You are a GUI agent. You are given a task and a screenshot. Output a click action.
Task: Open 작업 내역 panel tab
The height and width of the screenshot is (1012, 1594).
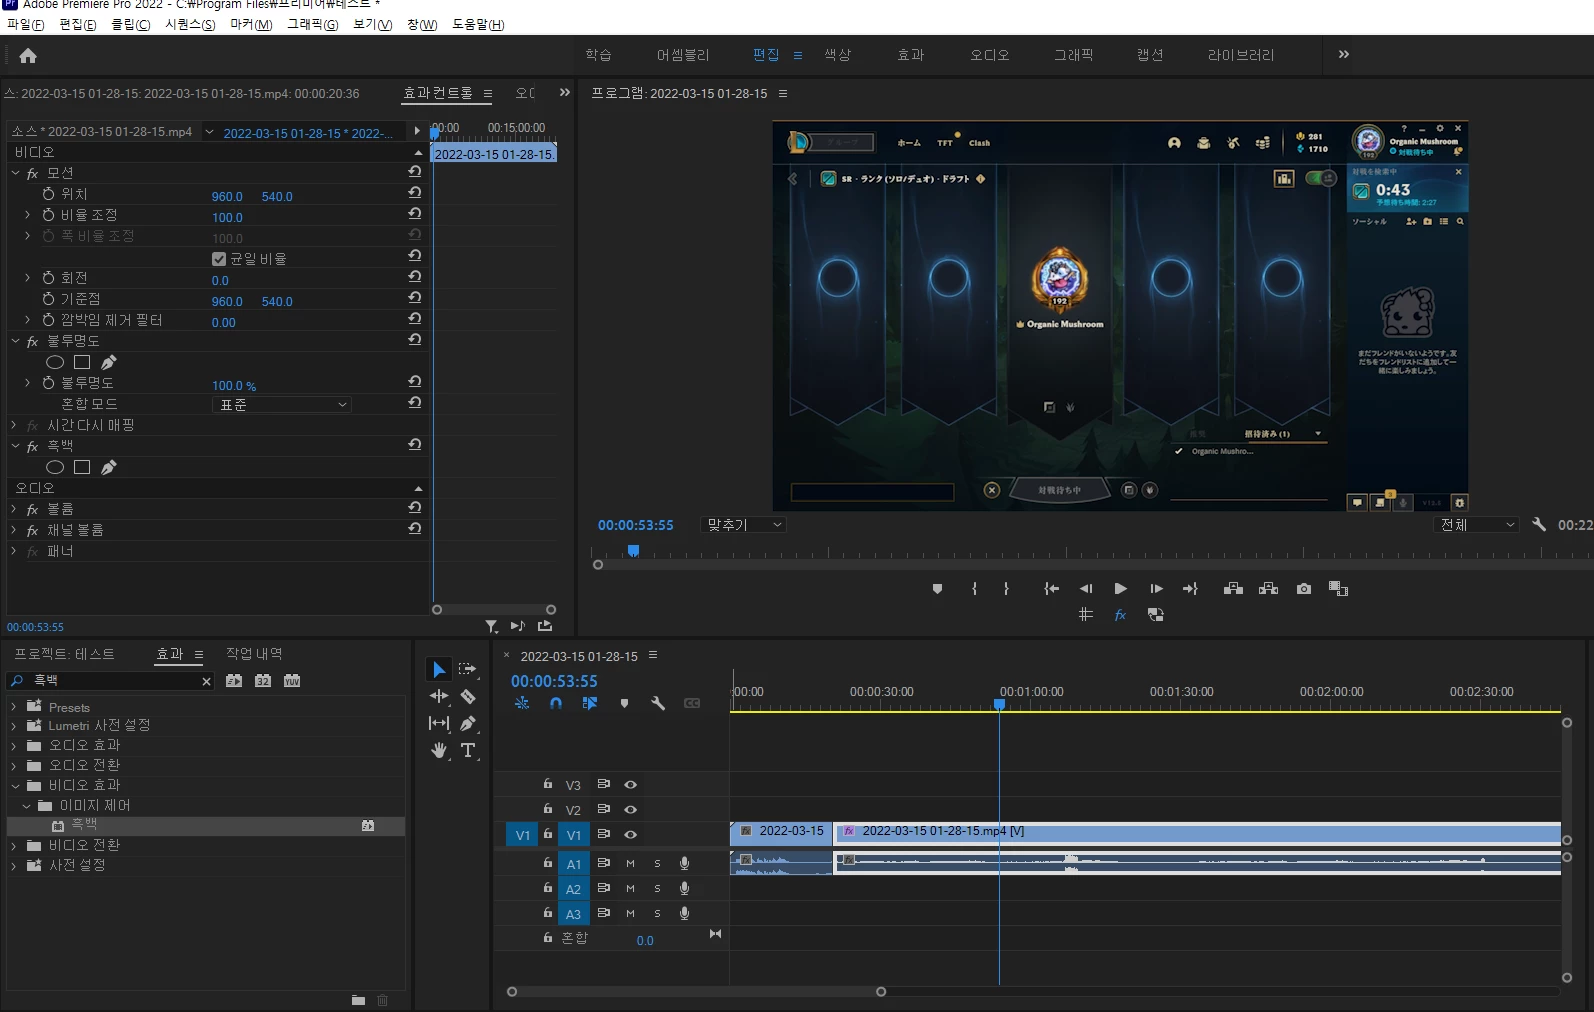254,654
